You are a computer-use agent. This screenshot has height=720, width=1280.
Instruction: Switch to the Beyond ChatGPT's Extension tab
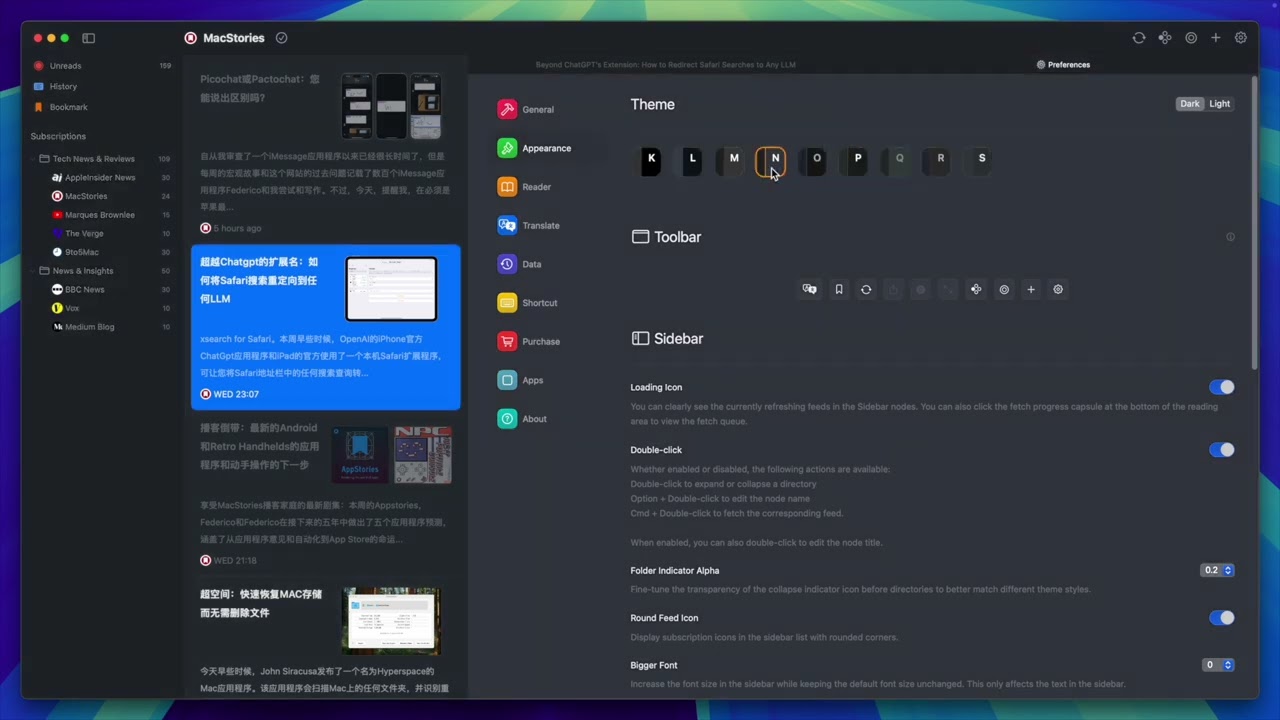point(666,65)
